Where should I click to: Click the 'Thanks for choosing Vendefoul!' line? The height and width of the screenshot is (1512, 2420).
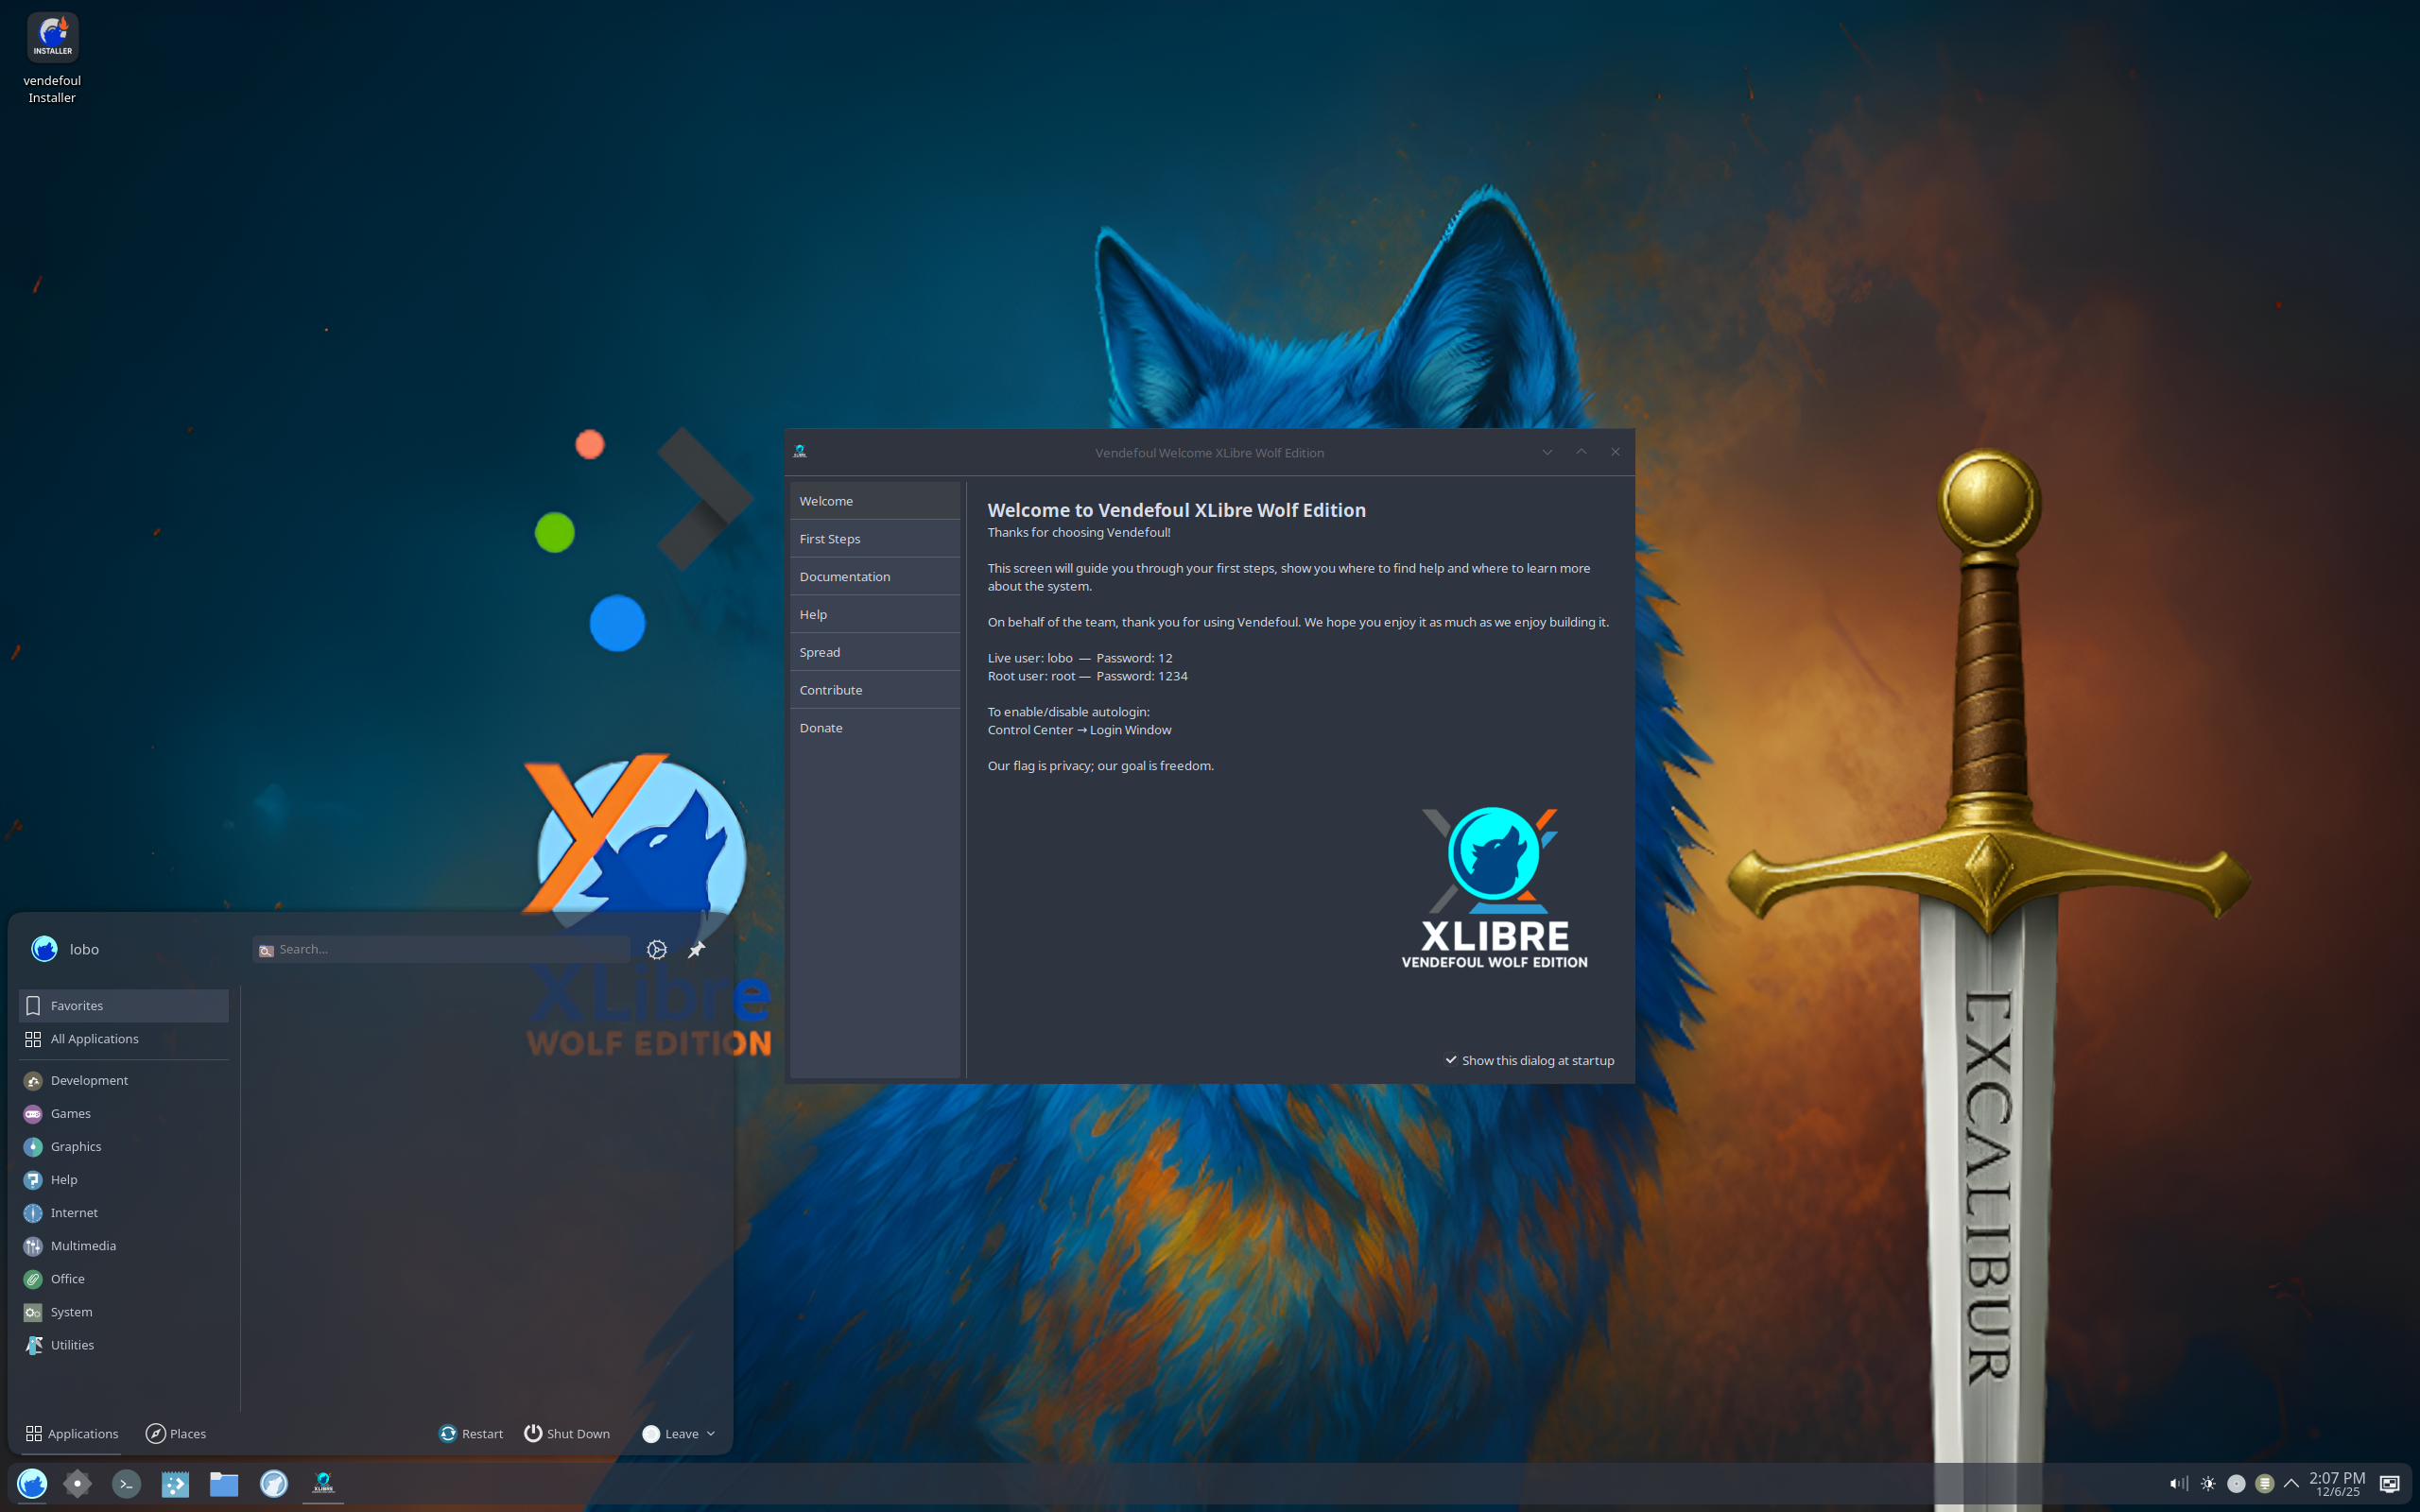click(x=1079, y=532)
